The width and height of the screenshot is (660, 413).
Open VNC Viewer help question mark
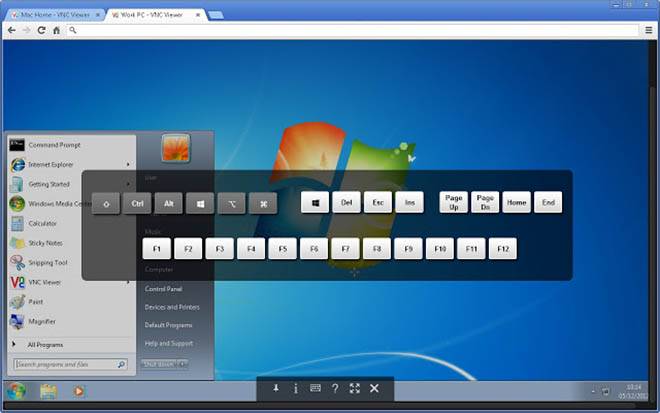pos(335,388)
